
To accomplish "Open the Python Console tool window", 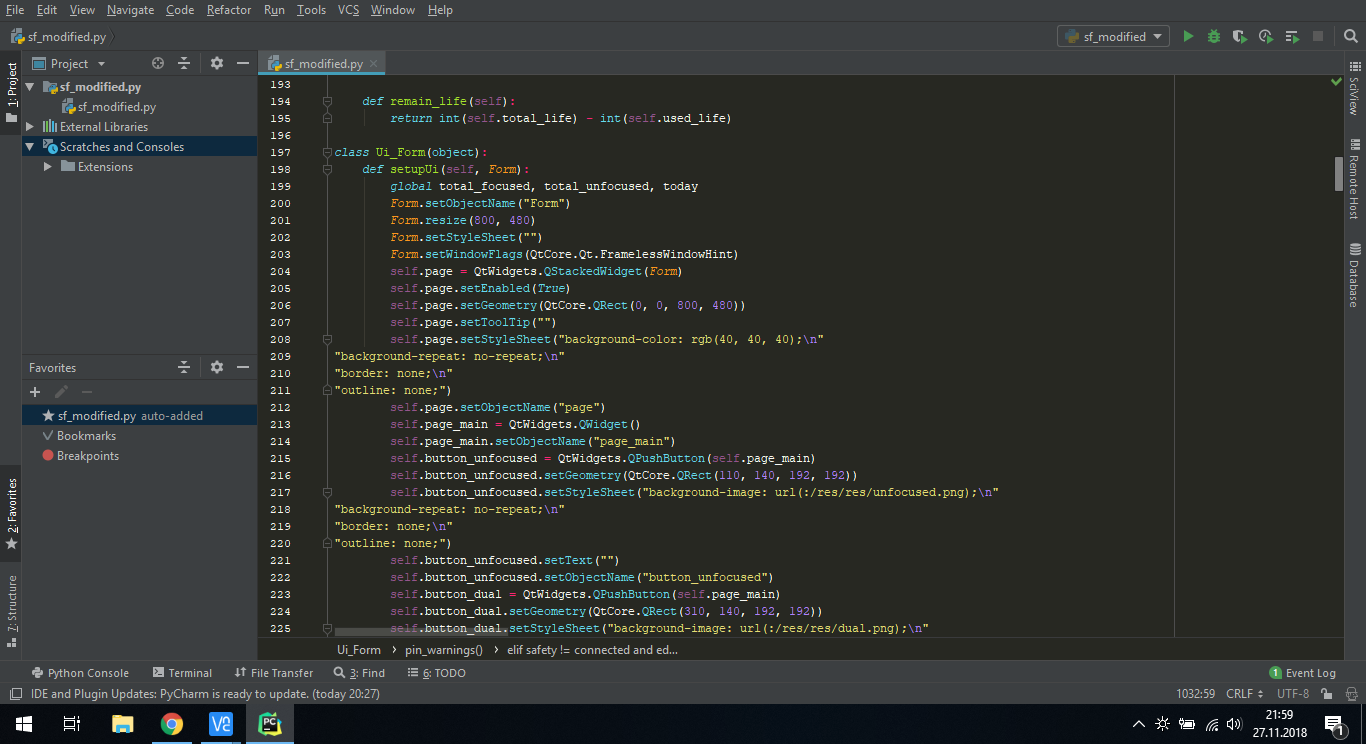I will [x=80, y=673].
